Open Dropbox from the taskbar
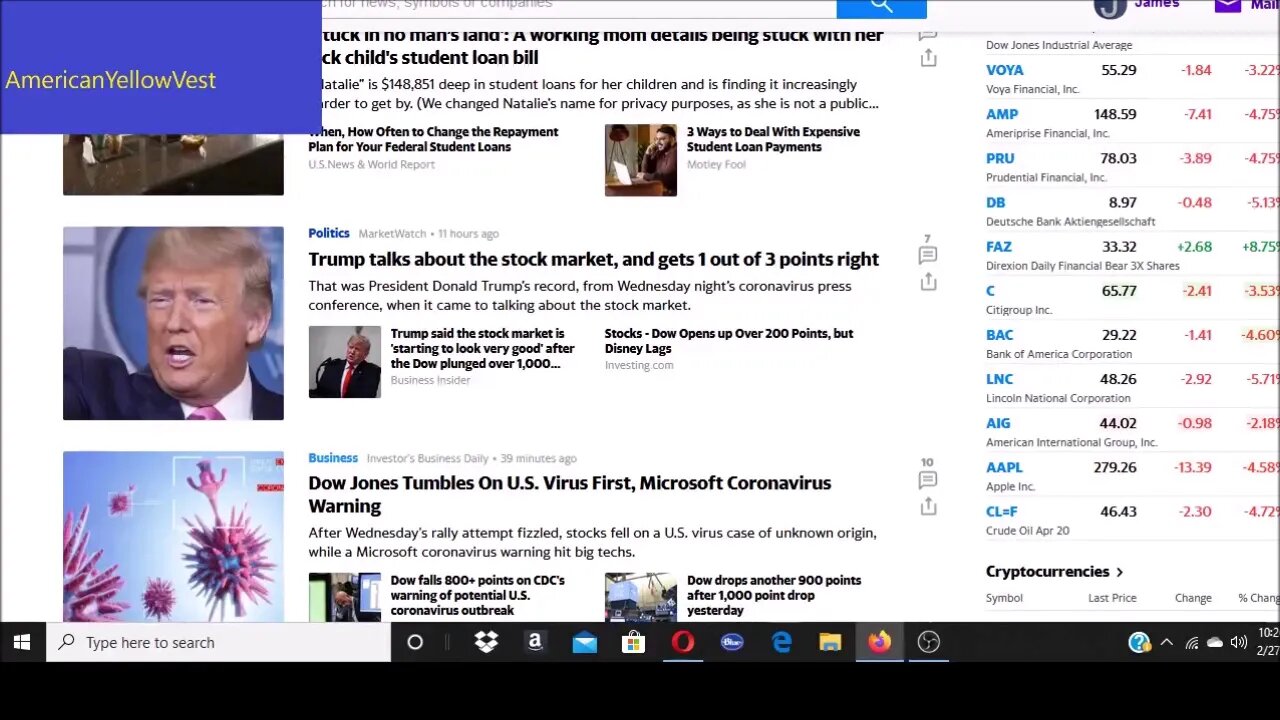Viewport: 1280px width, 720px height. (x=486, y=642)
